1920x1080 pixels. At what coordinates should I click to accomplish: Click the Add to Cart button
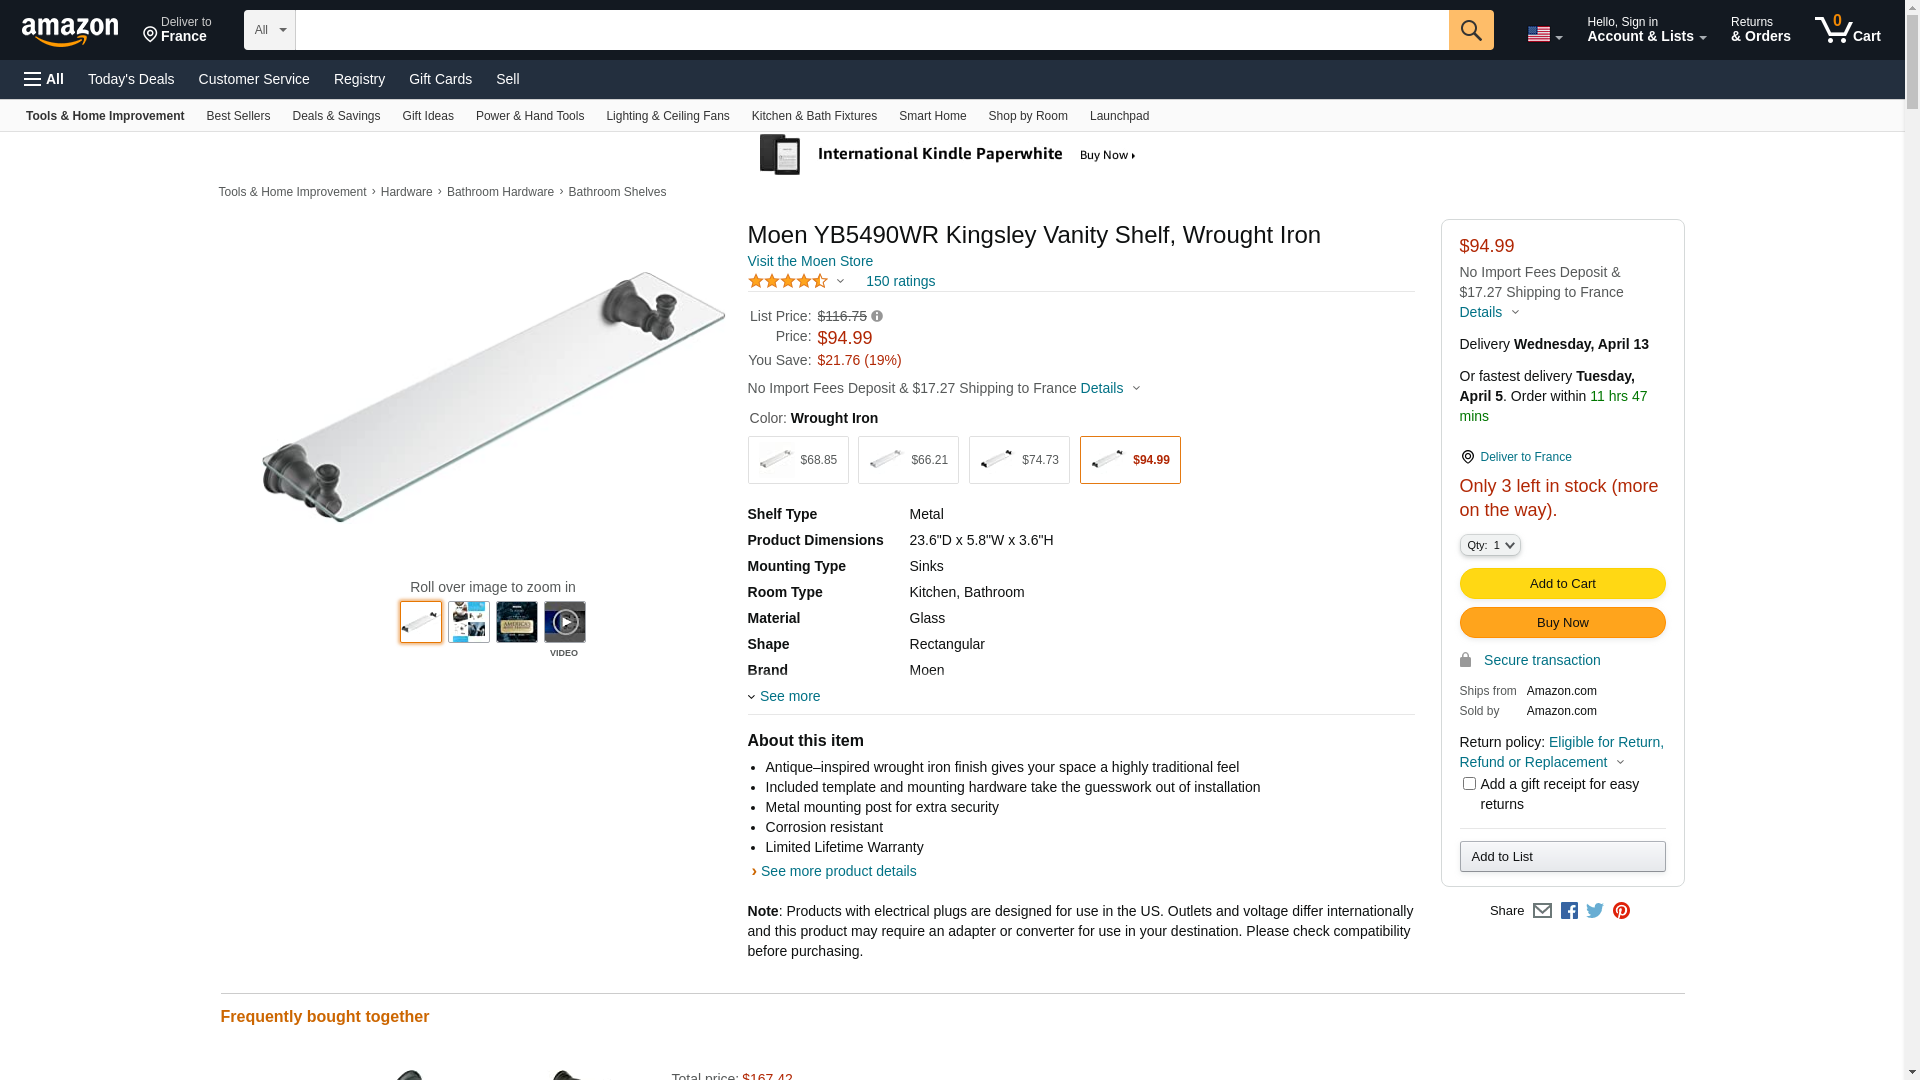[x=1562, y=584]
